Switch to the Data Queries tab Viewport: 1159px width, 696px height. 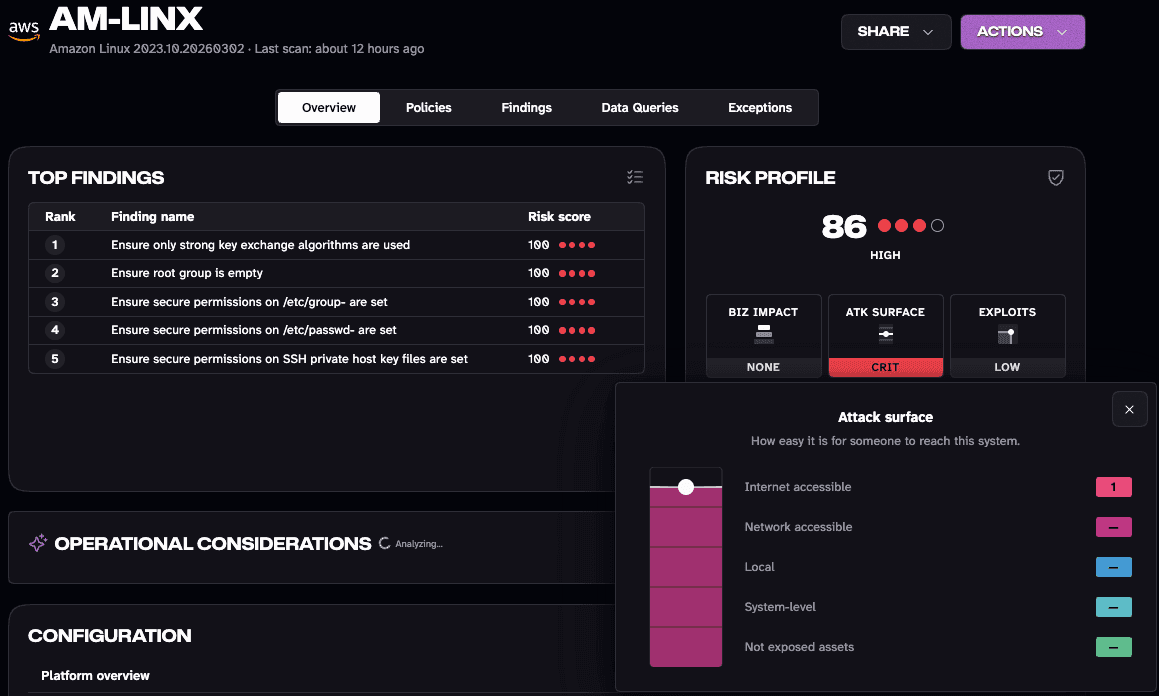tap(640, 107)
